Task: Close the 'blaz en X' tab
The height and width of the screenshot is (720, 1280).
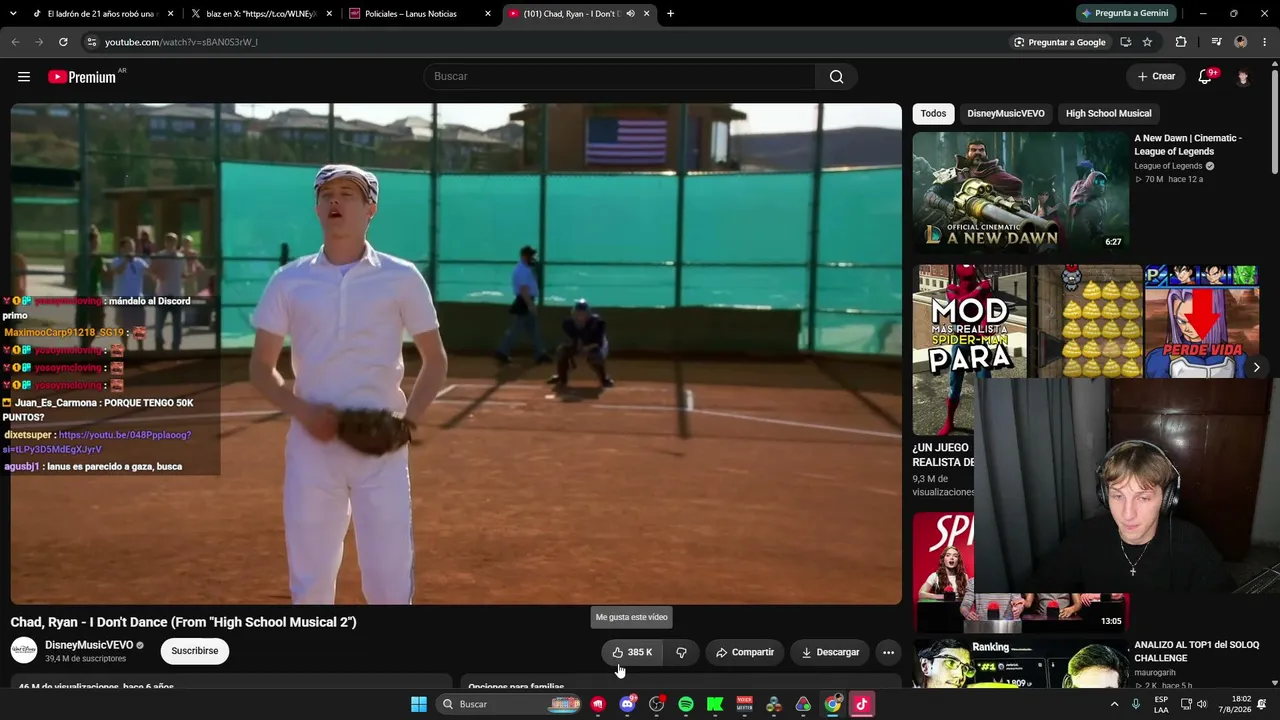Action: pos(329,14)
